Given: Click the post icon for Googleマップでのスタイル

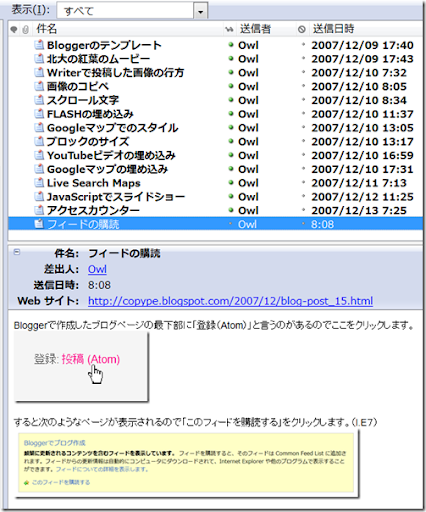Looking at the screenshot, I should click(39, 128).
